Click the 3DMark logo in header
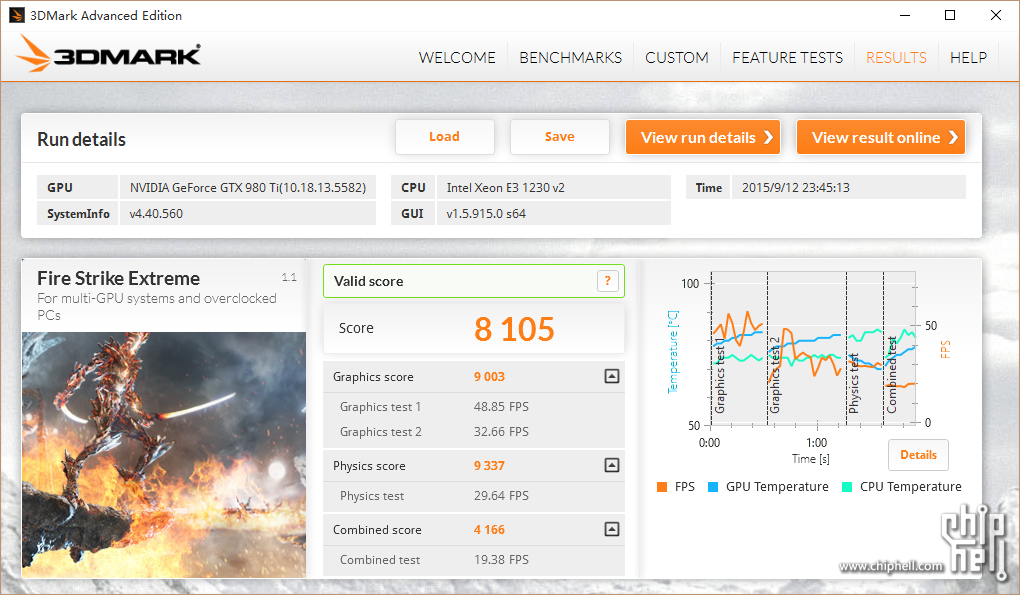 pos(109,54)
